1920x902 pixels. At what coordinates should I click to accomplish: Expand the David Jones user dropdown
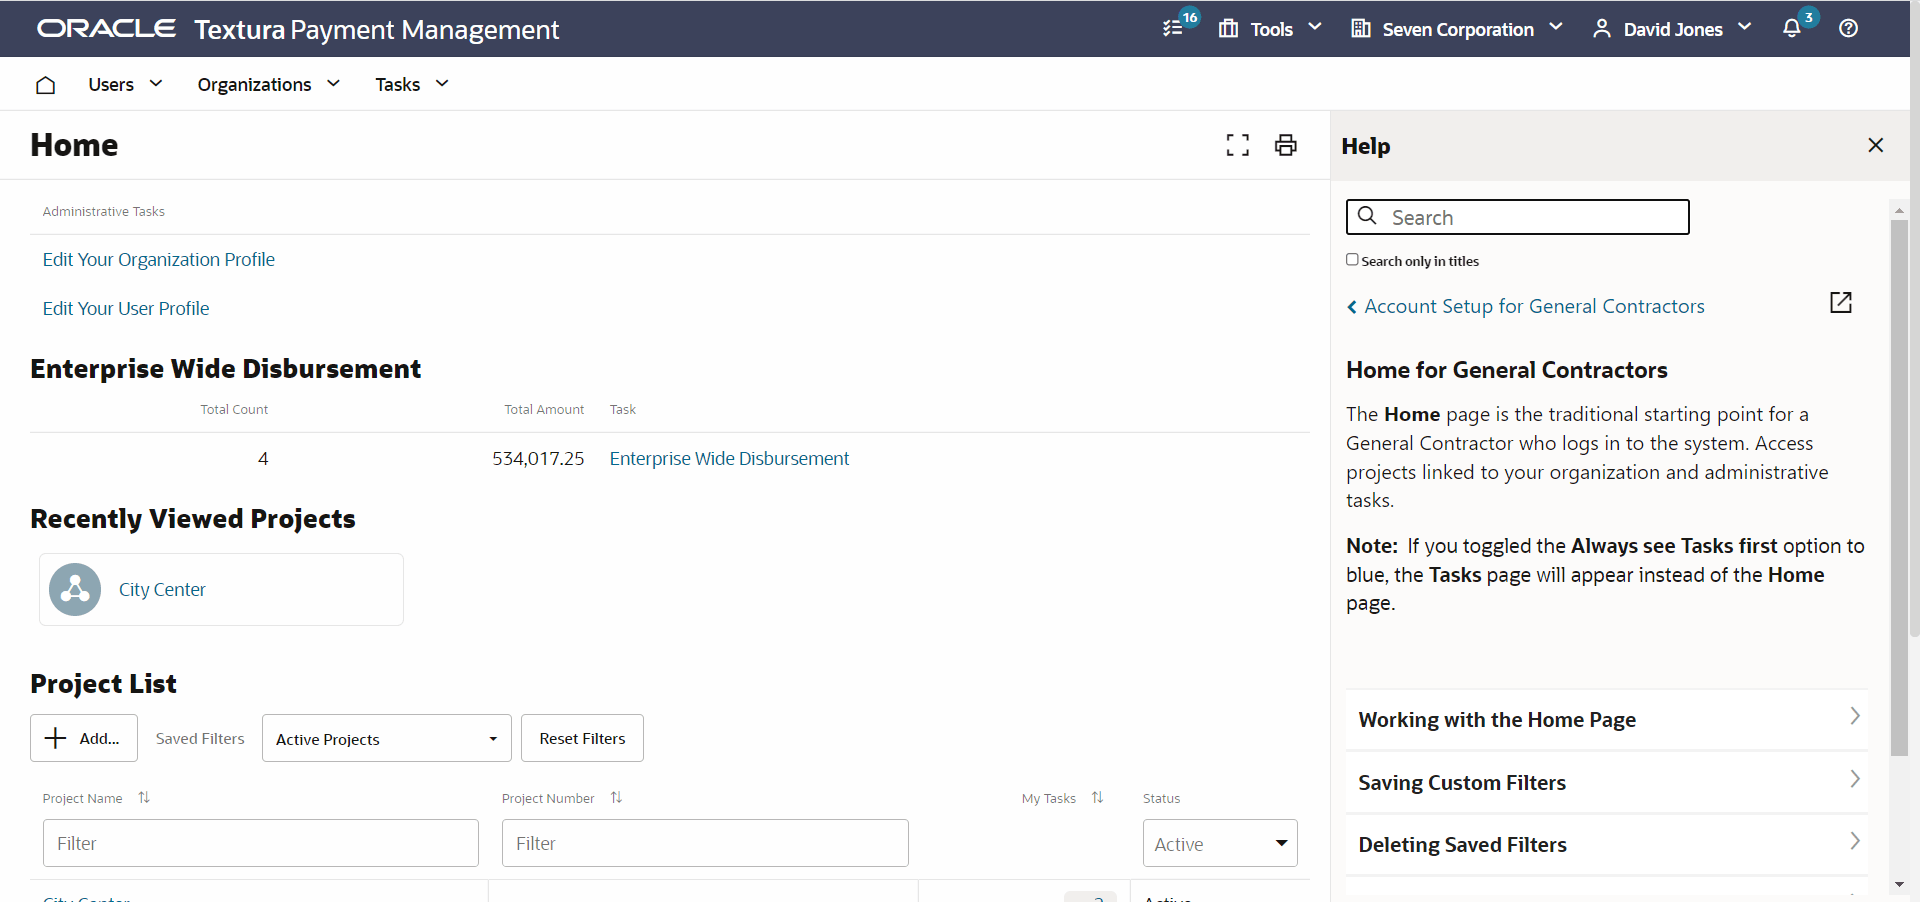click(x=1745, y=27)
